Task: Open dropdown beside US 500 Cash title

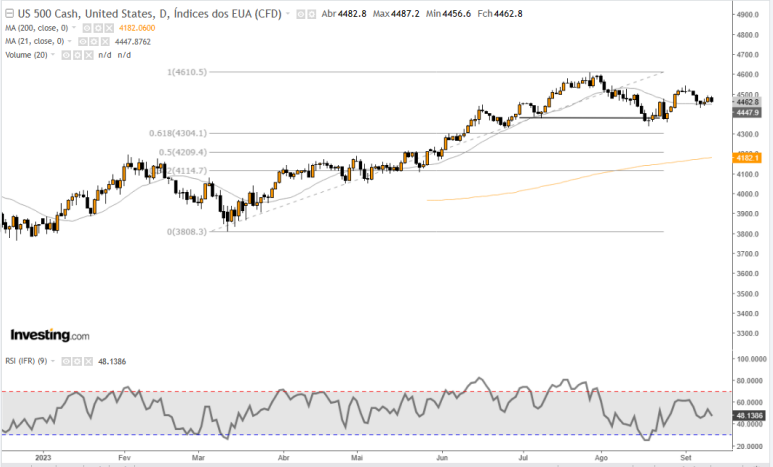Action: [x=289, y=13]
